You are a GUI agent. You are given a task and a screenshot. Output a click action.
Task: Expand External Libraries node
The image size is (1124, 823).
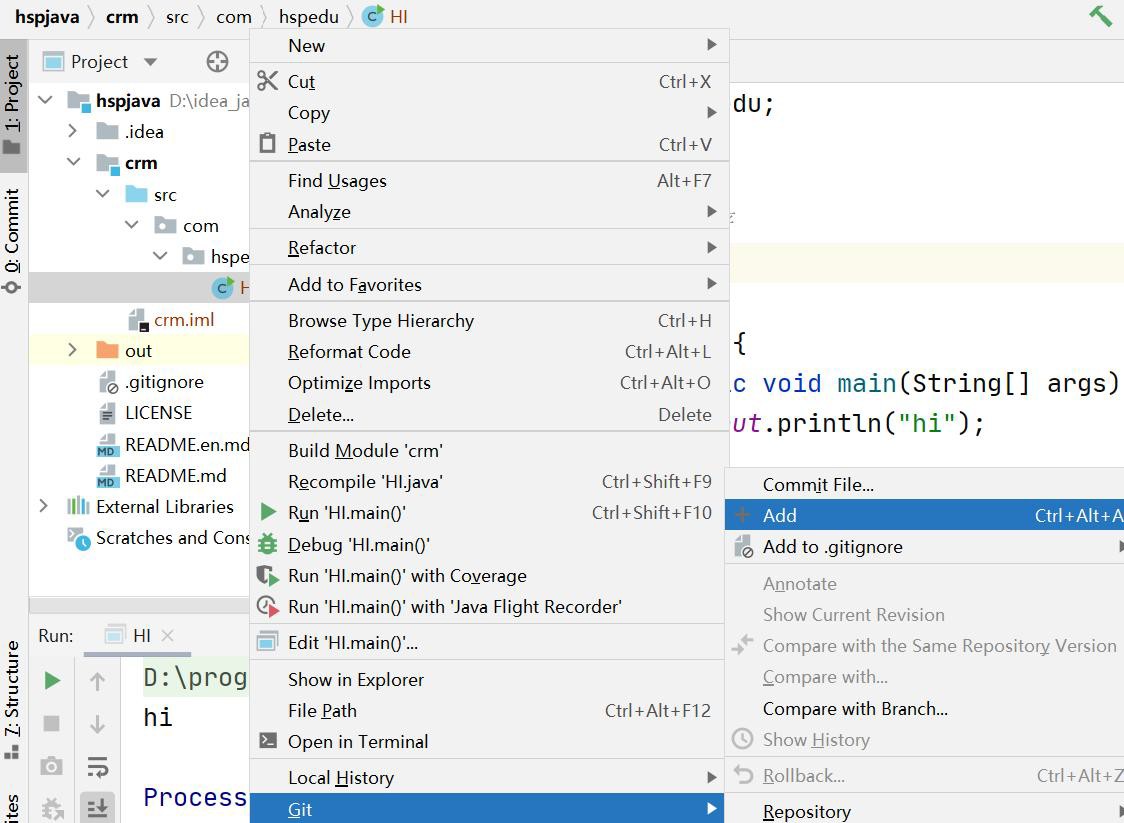coord(44,506)
